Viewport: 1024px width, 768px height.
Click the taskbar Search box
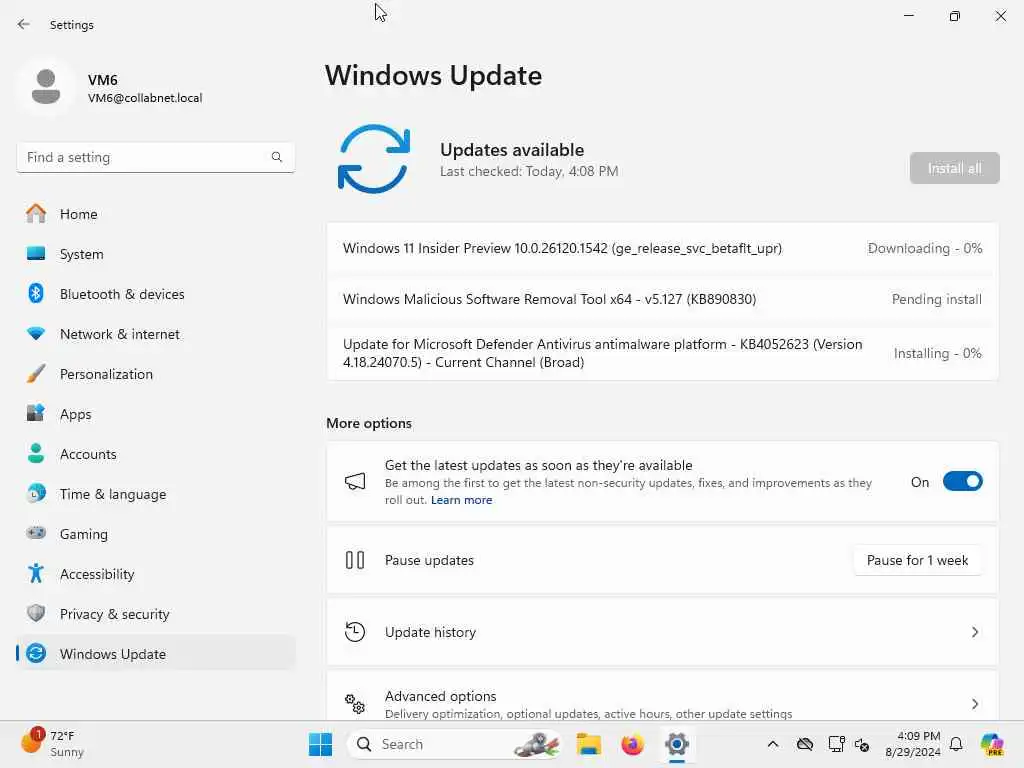[455, 744]
